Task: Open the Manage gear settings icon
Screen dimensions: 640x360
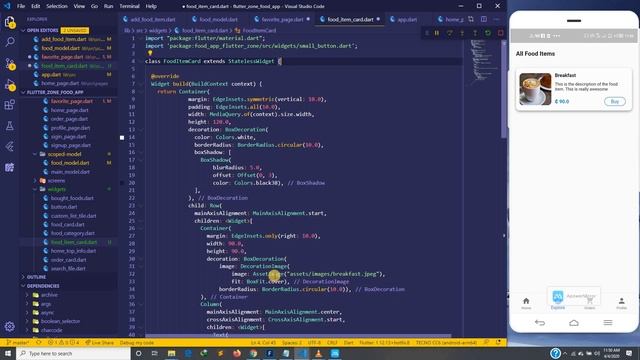Action: (x=10, y=326)
